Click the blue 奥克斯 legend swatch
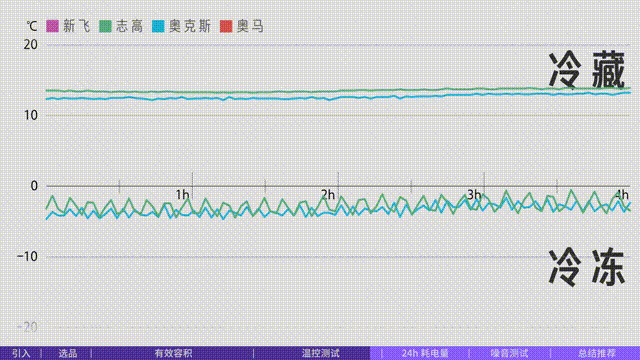 tap(158, 26)
